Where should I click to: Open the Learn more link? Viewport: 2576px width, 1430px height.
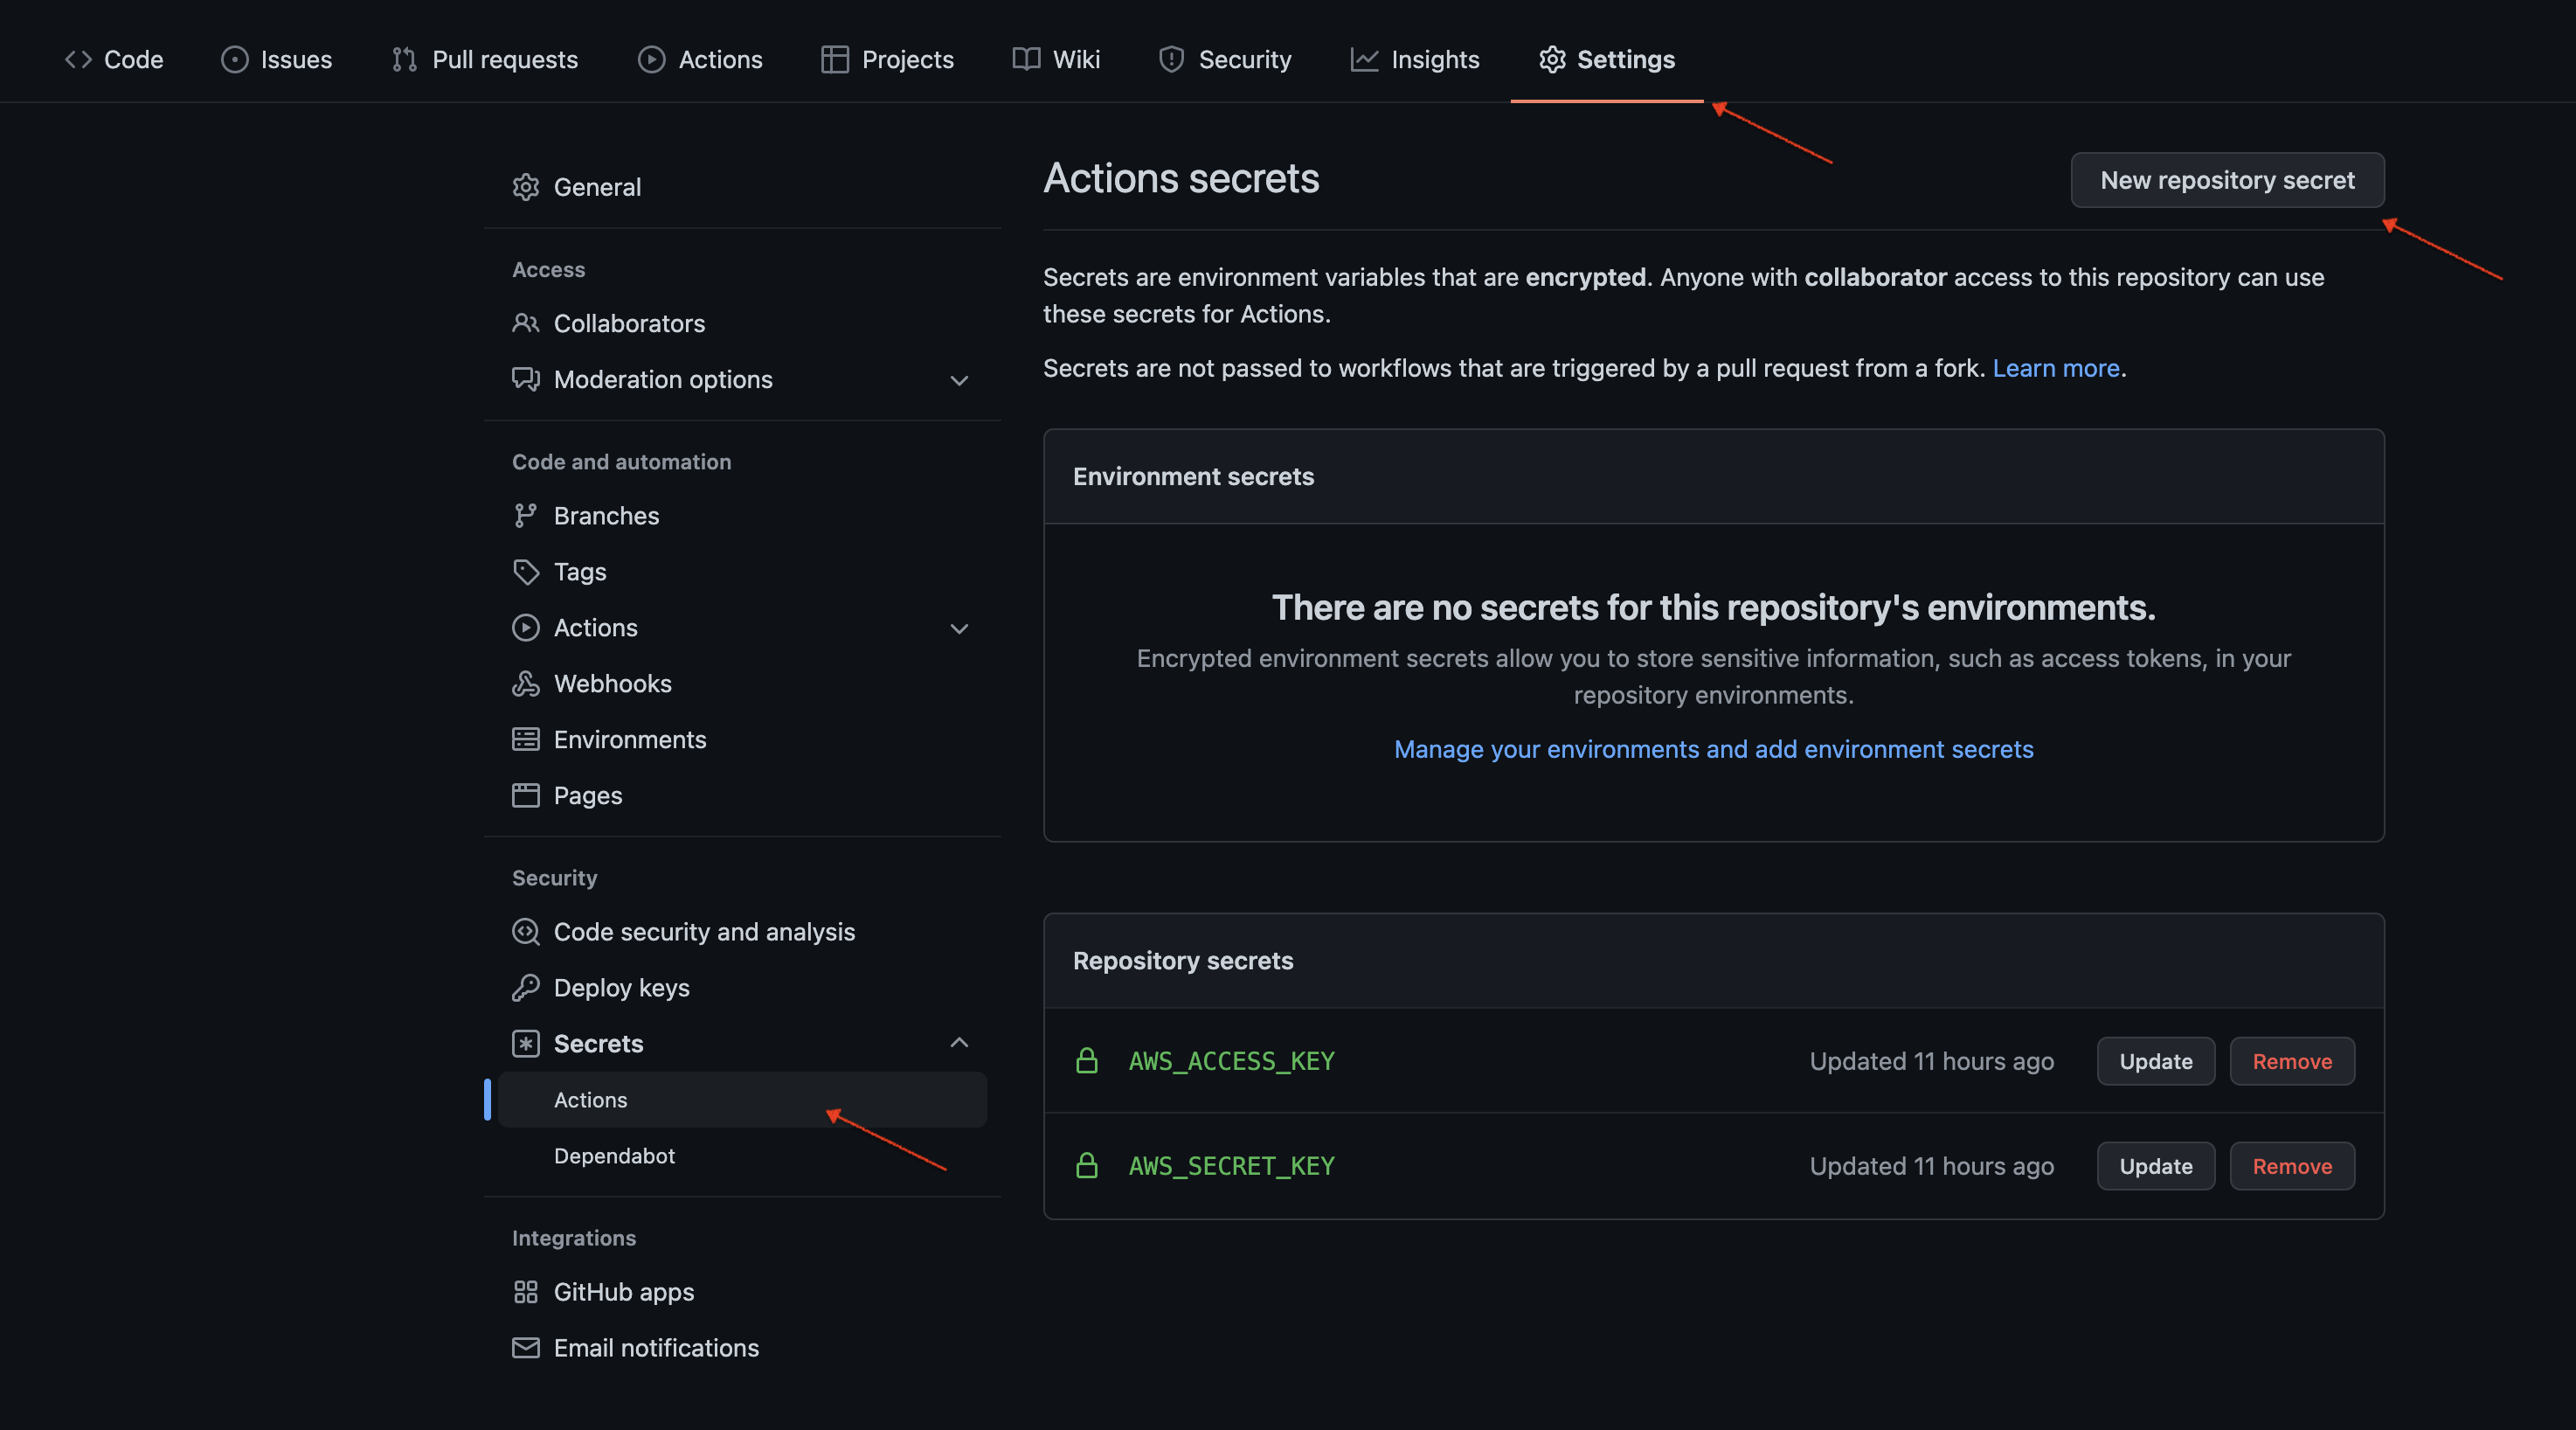2055,369
